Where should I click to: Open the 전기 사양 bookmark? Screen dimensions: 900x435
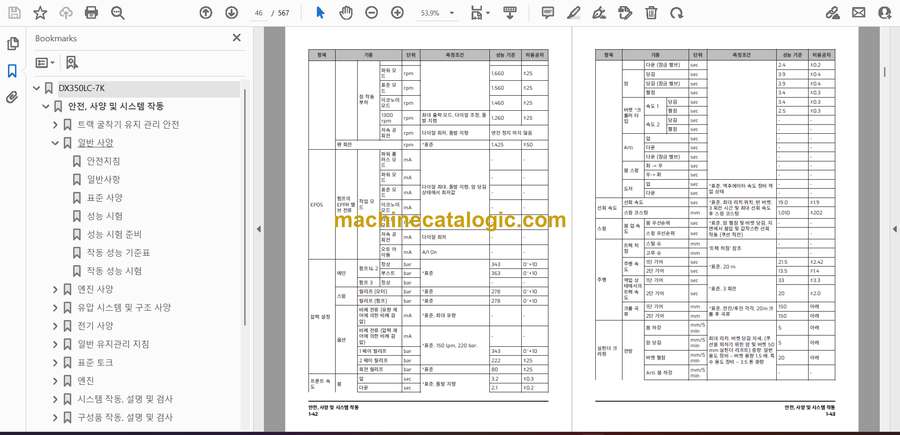tap(95, 326)
